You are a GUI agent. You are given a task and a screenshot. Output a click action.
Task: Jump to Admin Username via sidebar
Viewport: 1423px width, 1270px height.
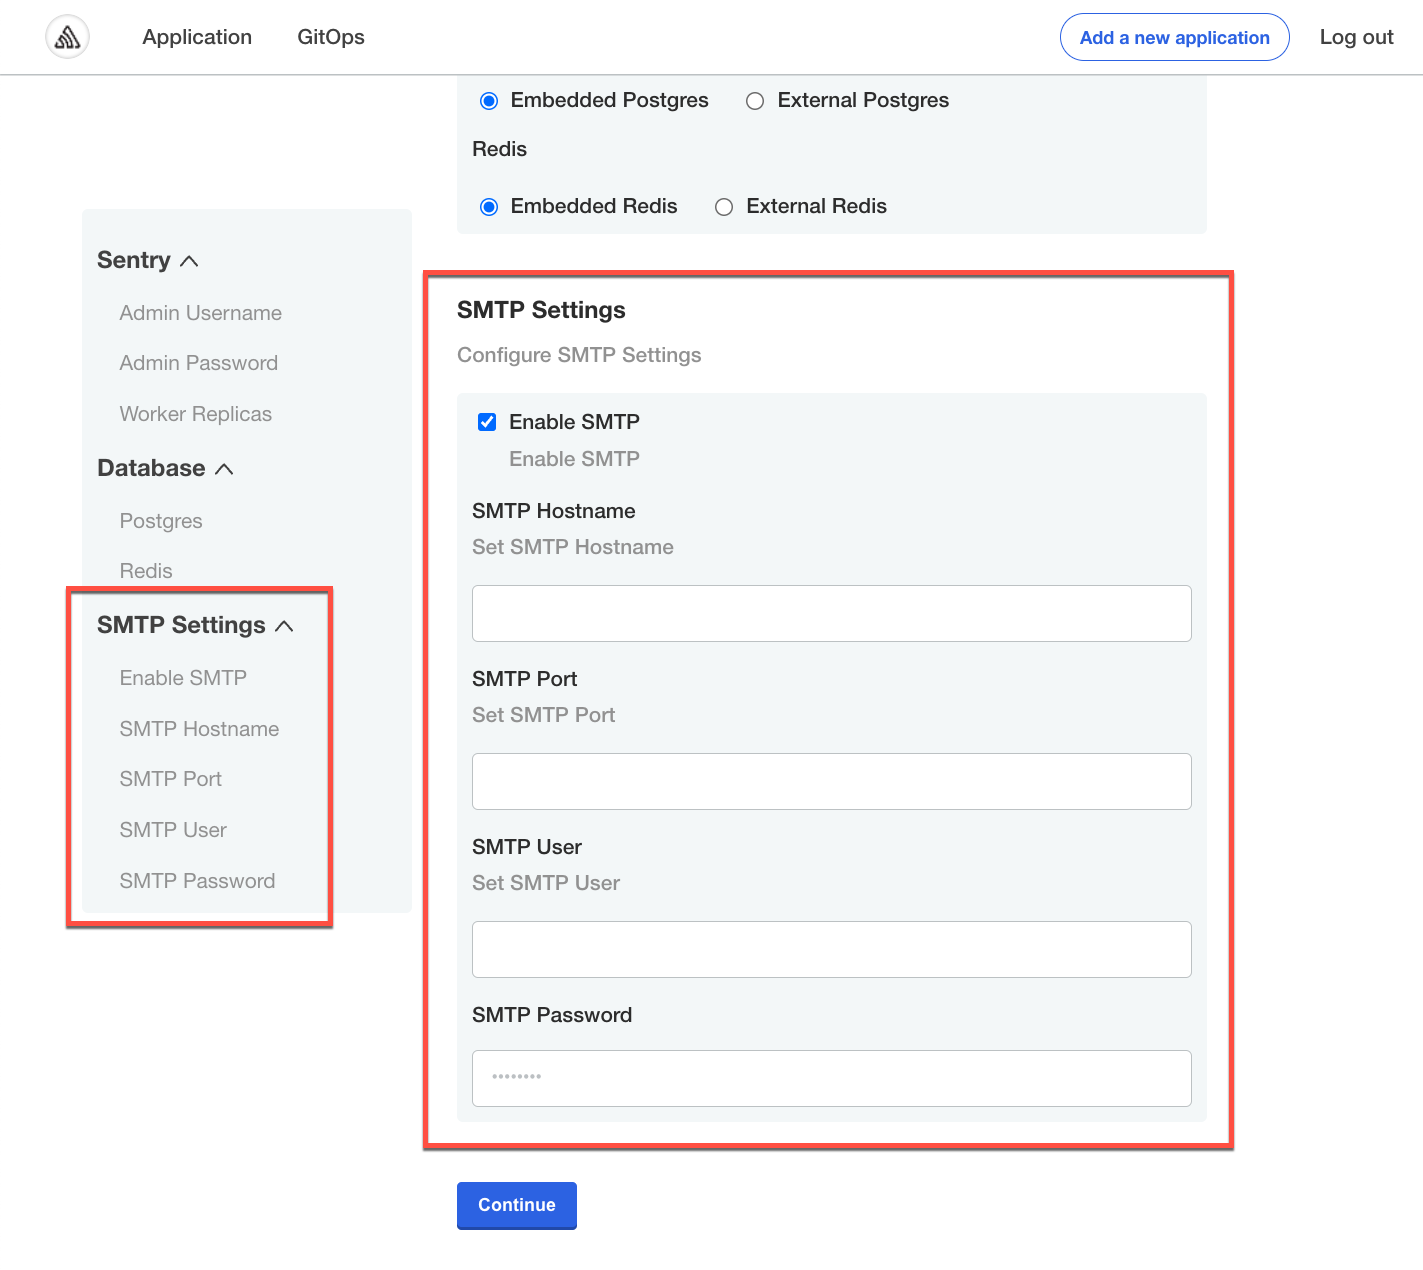tap(200, 313)
